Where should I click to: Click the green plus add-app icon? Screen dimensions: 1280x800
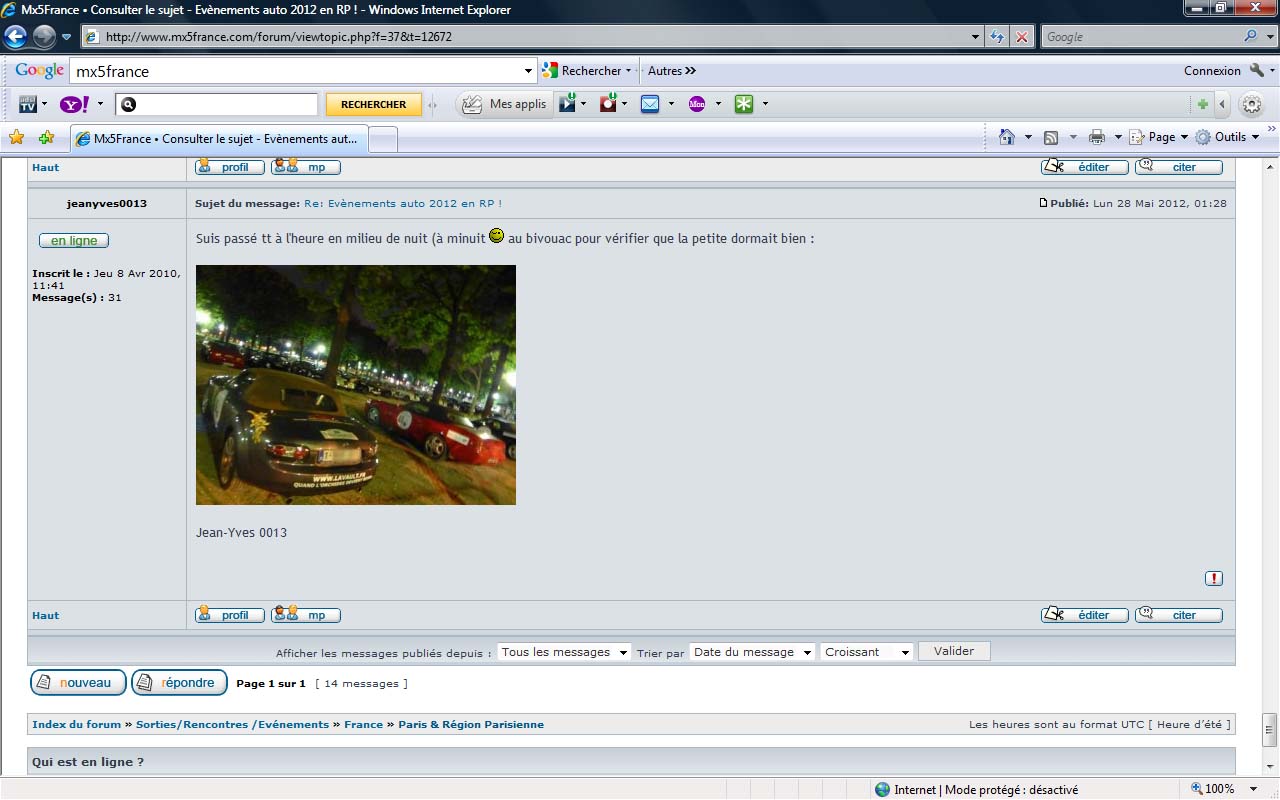click(x=1203, y=104)
